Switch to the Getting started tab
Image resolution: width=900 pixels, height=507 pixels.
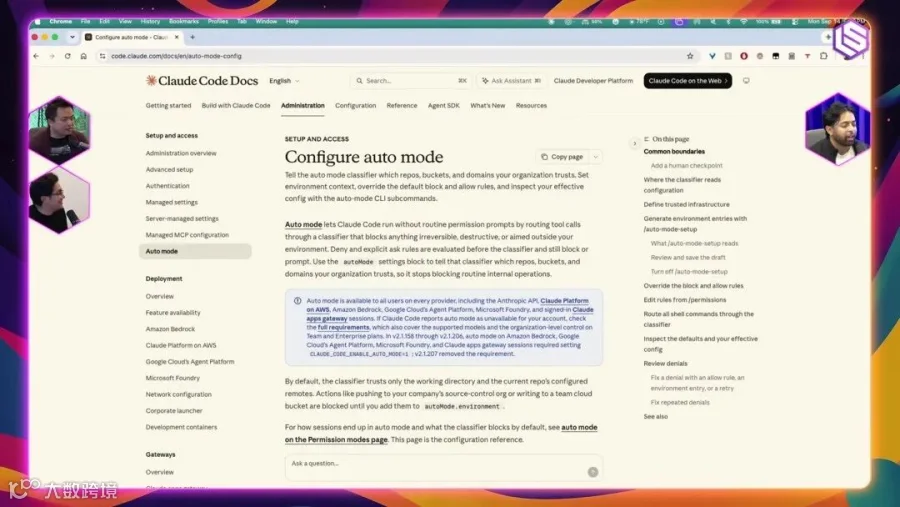tap(168, 106)
